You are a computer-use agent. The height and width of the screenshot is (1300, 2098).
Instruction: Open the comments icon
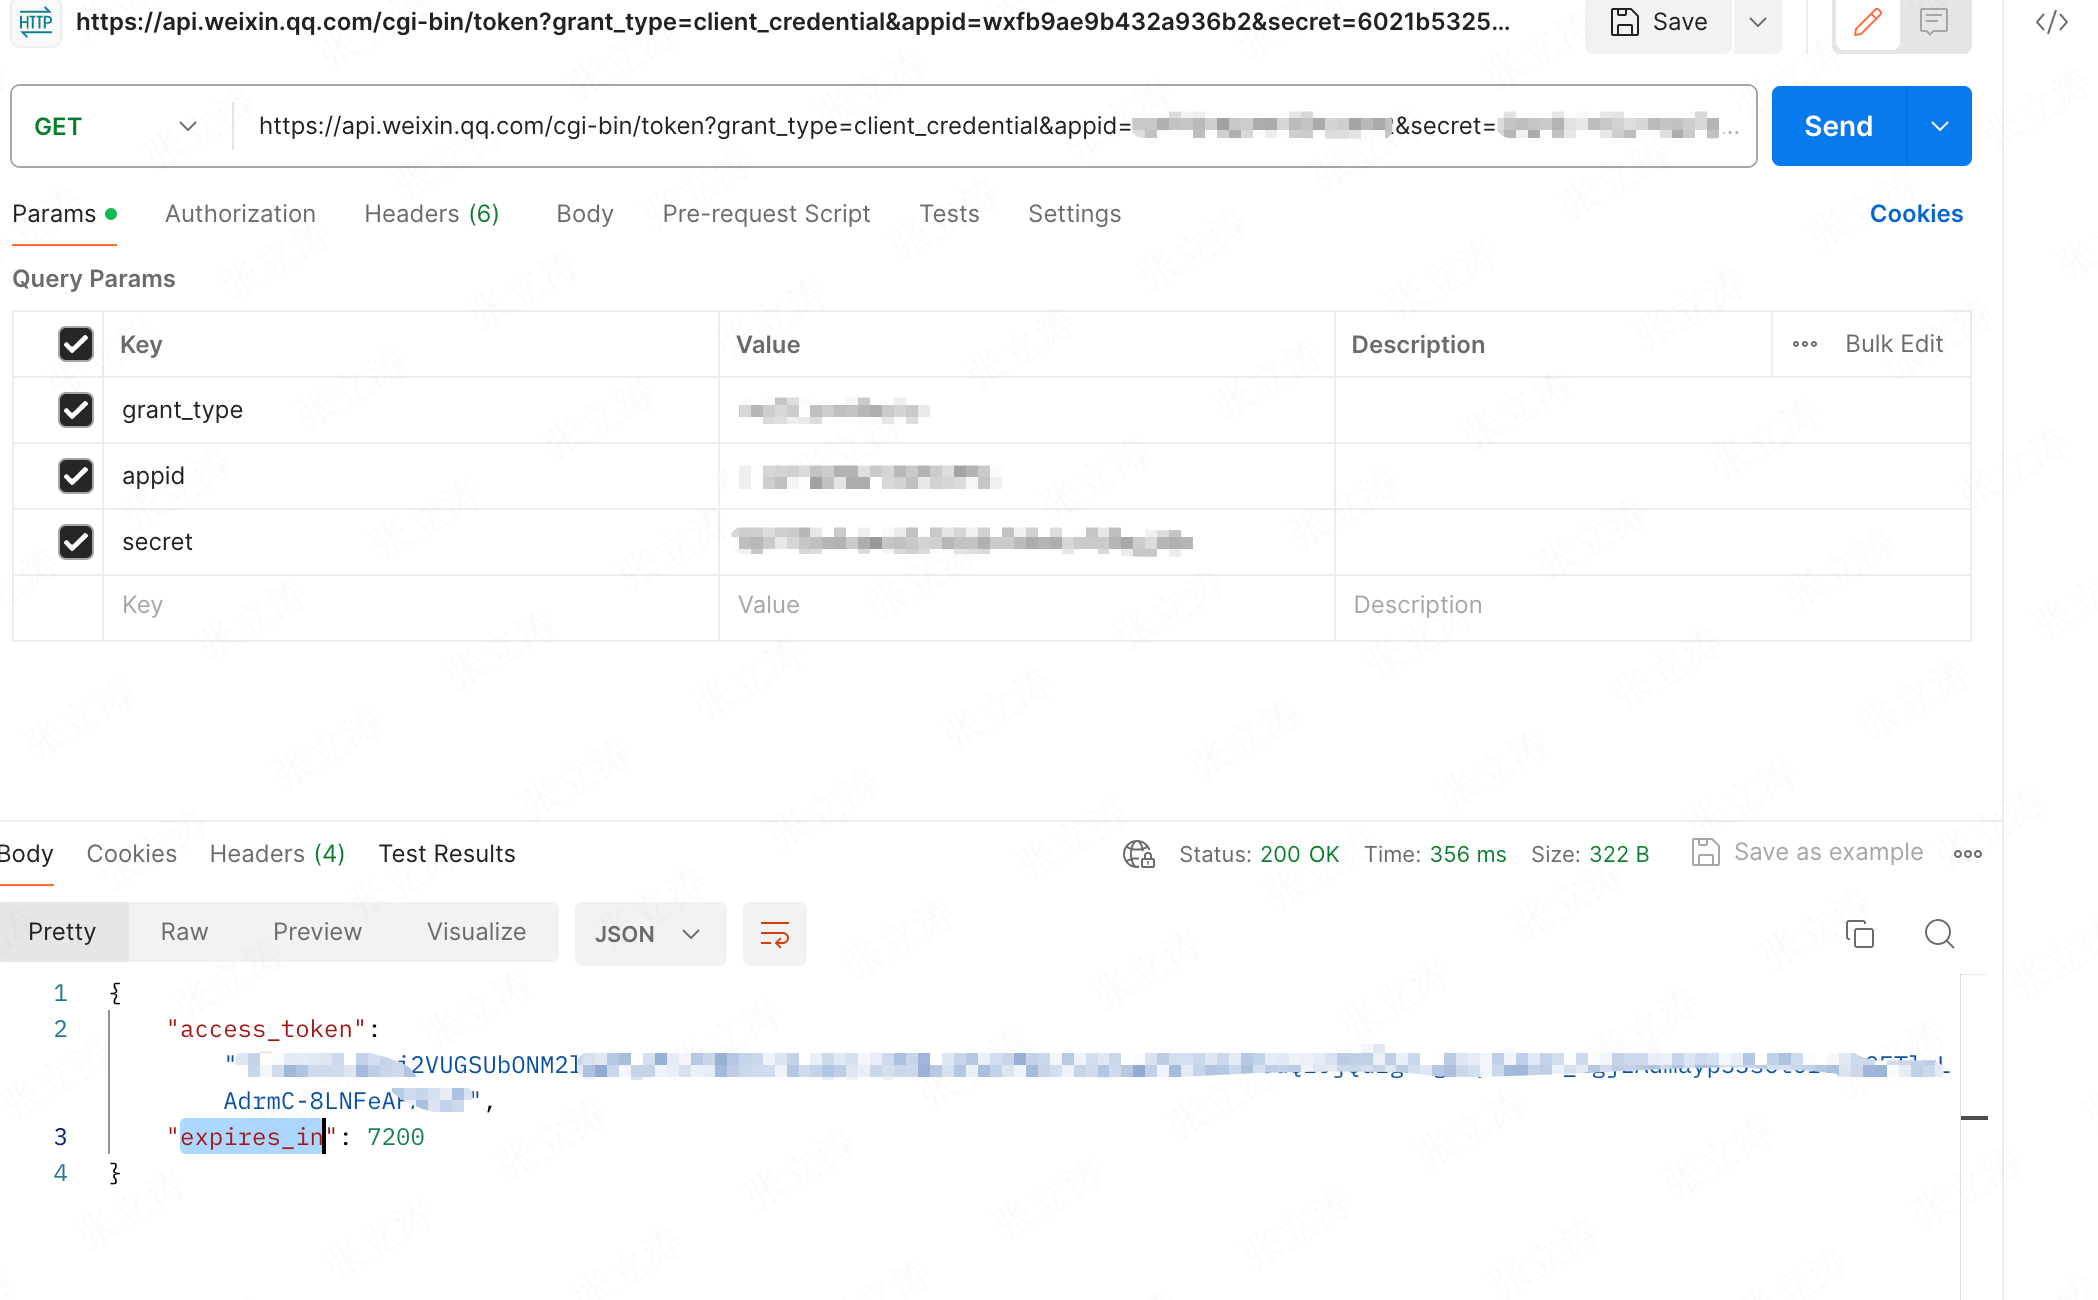pos(1934,22)
